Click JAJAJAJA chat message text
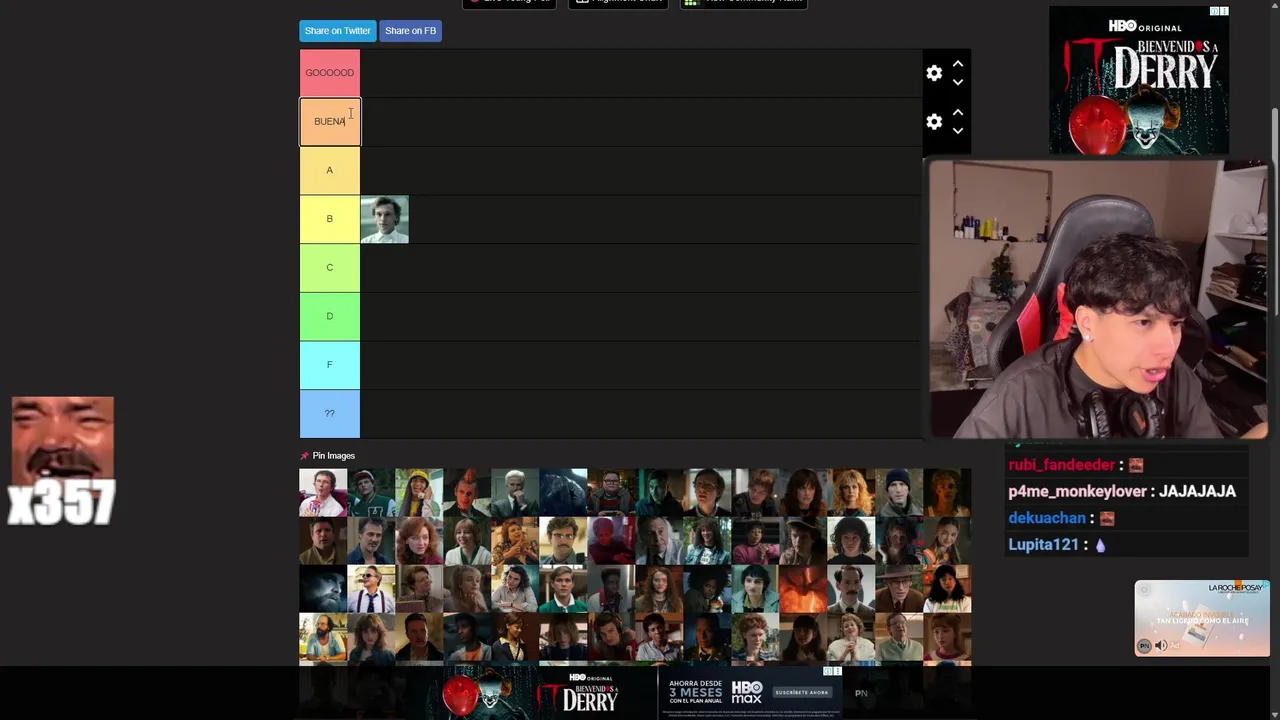This screenshot has width=1280, height=720. 1197,492
